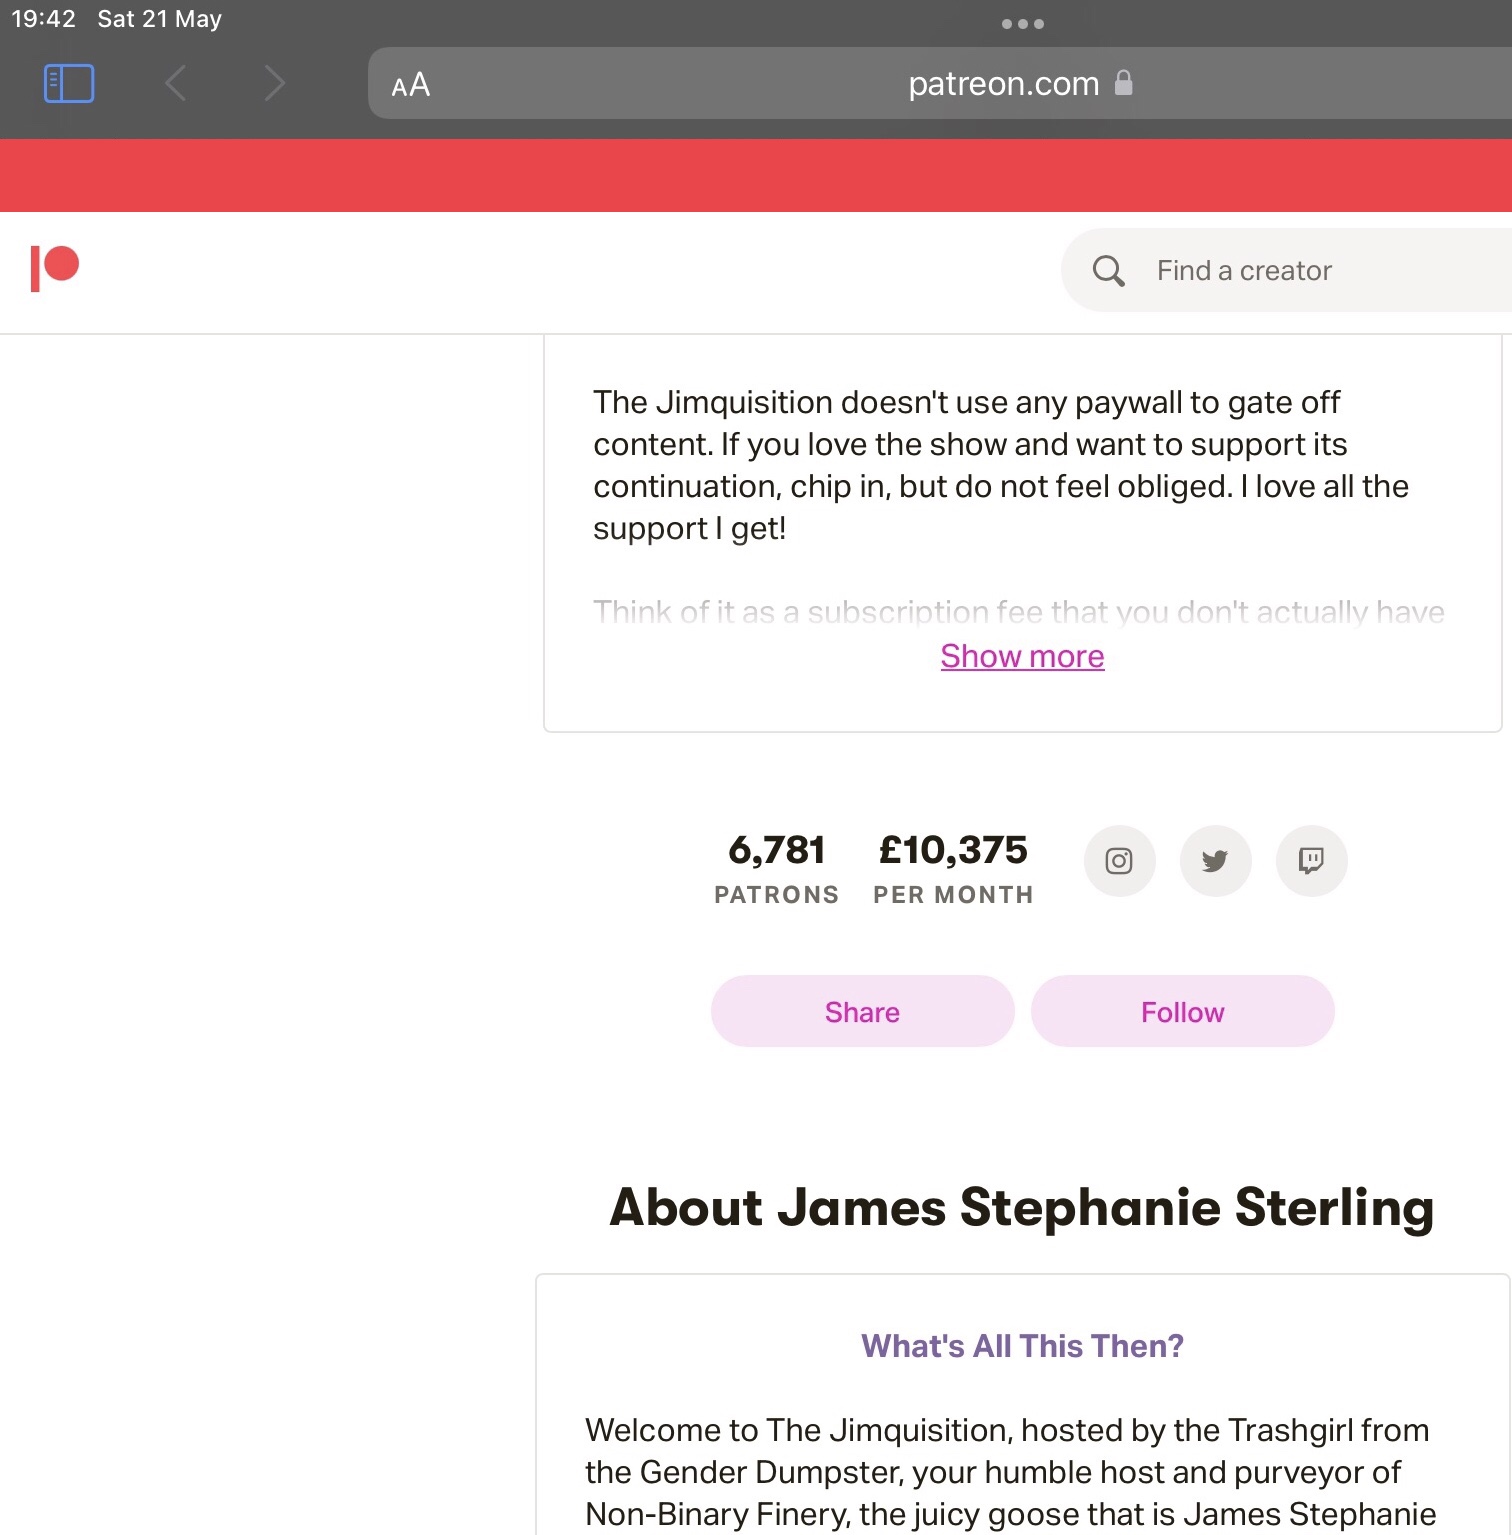
Task: Go back to the previous page
Action: [x=176, y=84]
